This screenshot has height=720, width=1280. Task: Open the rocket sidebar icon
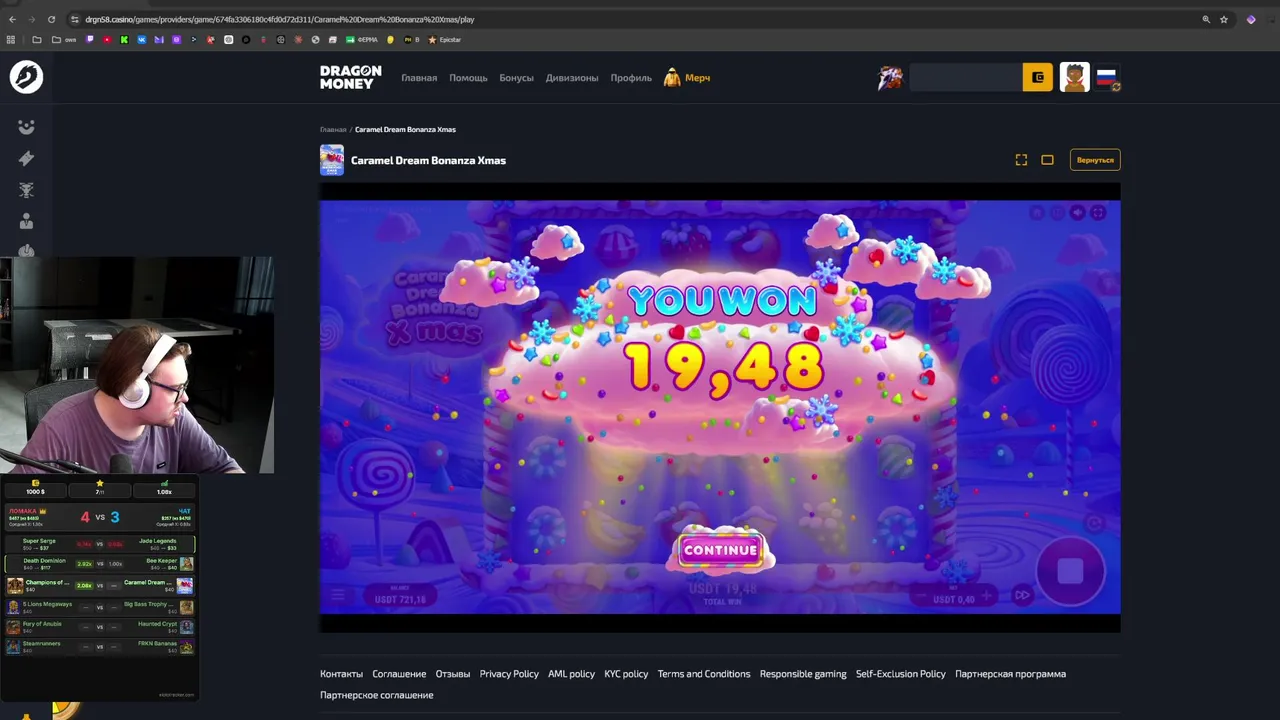tap(26, 158)
